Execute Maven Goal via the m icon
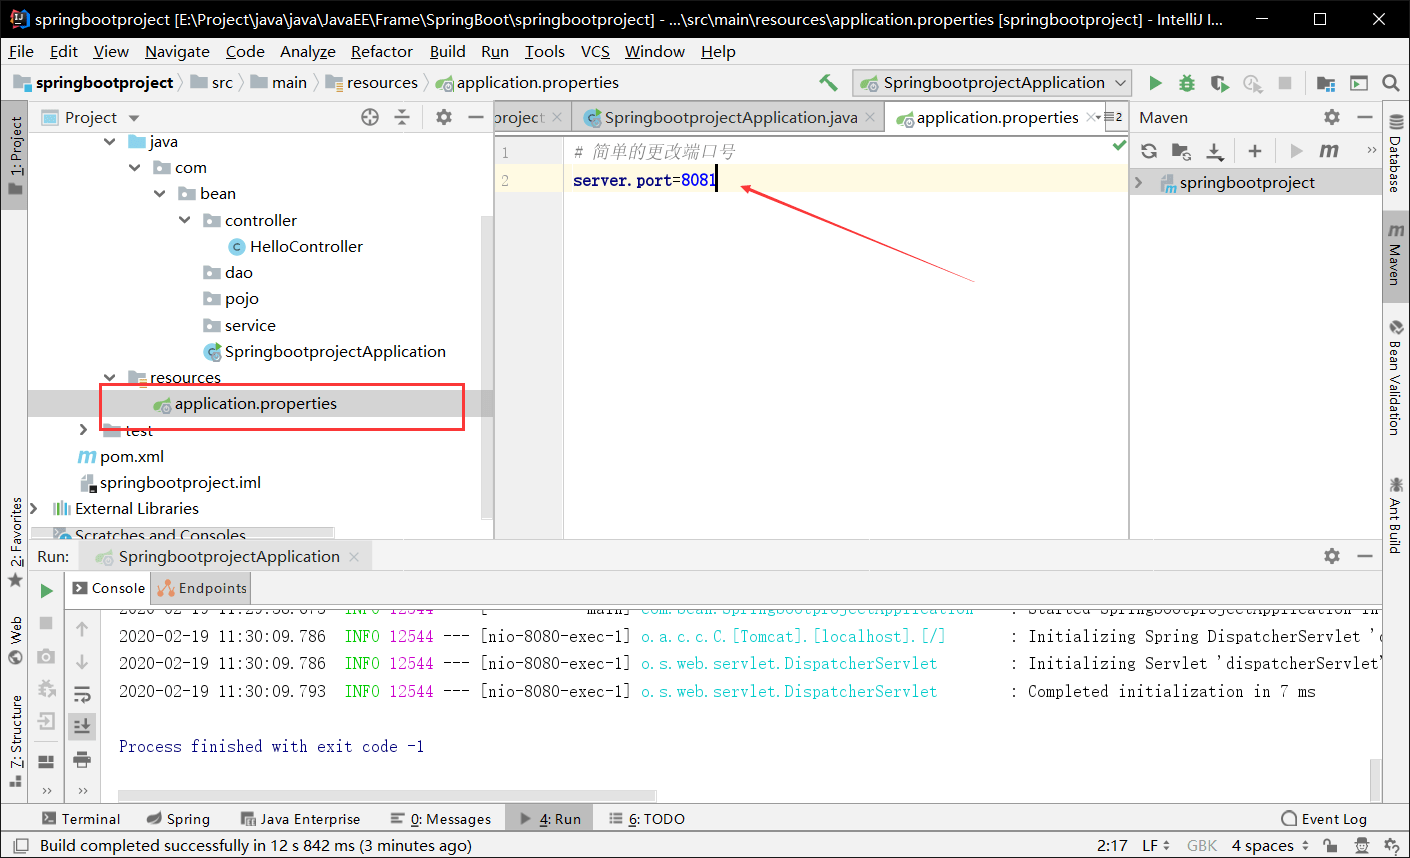The height and width of the screenshot is (858, 1410). click(x=1329, y=151)
